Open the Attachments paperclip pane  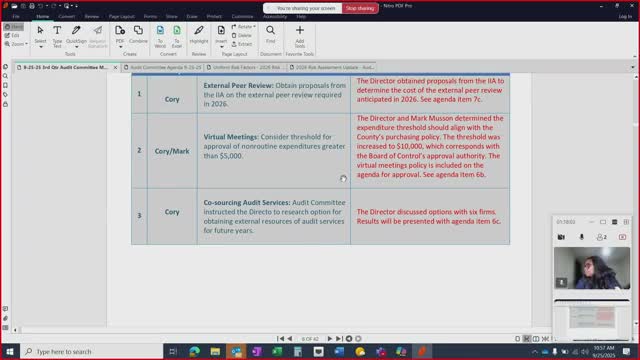pyautogui.click(x=5, y=318)
